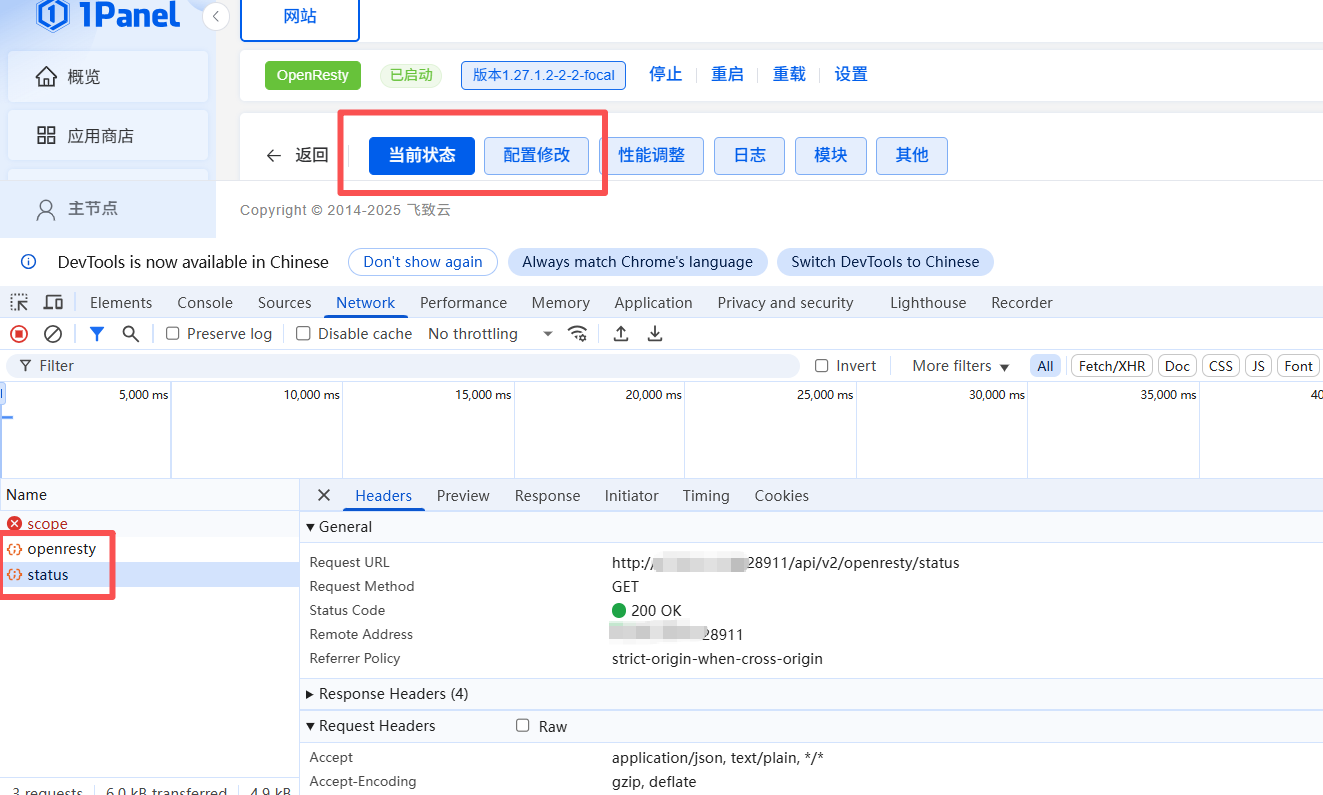Click Switch DevTools to Chinese
This screenshot has width=1323, height=795.
point(885,262)
